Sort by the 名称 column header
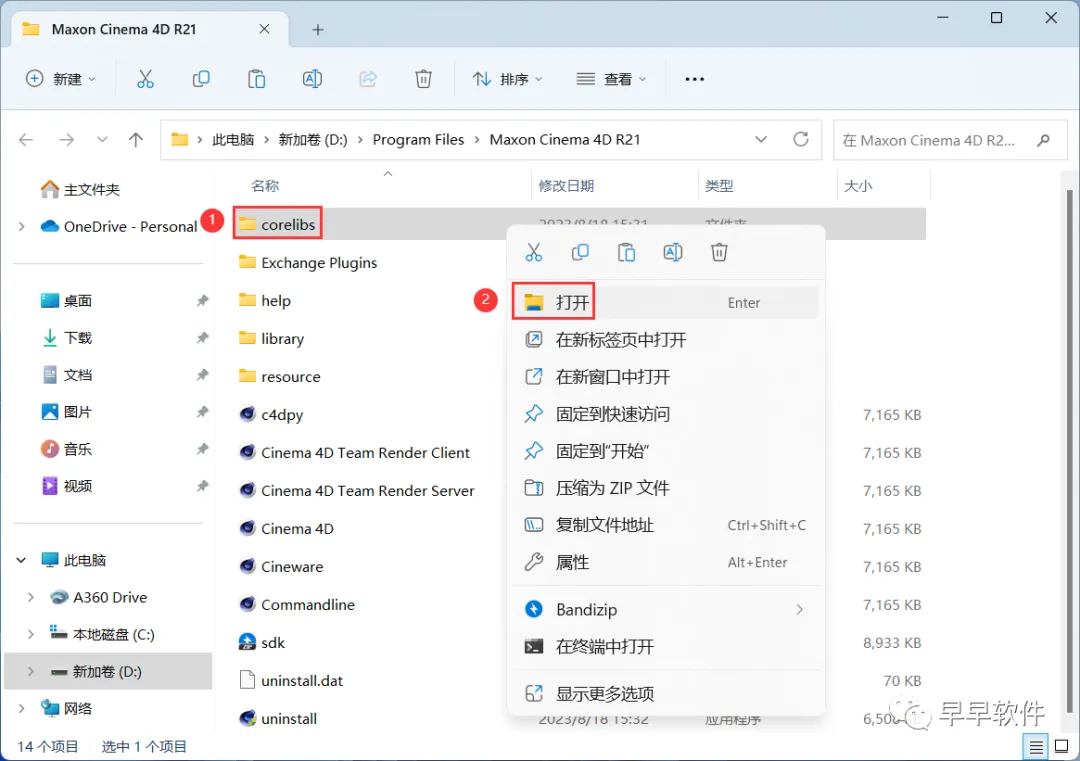This screenshot has height=761, width=1080. (265, 186)
